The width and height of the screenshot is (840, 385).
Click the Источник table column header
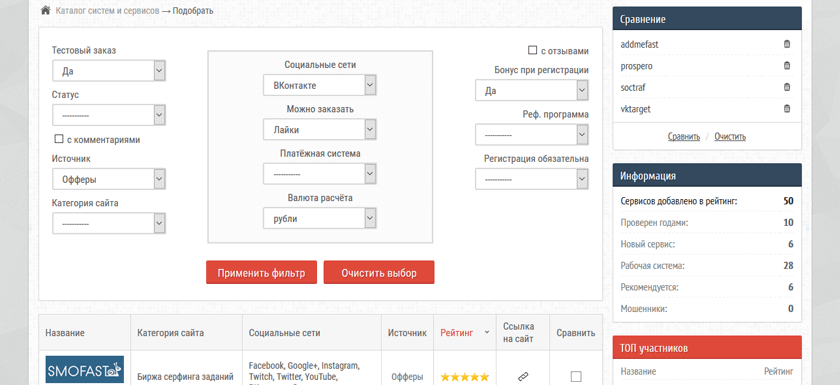coord(407,333)
